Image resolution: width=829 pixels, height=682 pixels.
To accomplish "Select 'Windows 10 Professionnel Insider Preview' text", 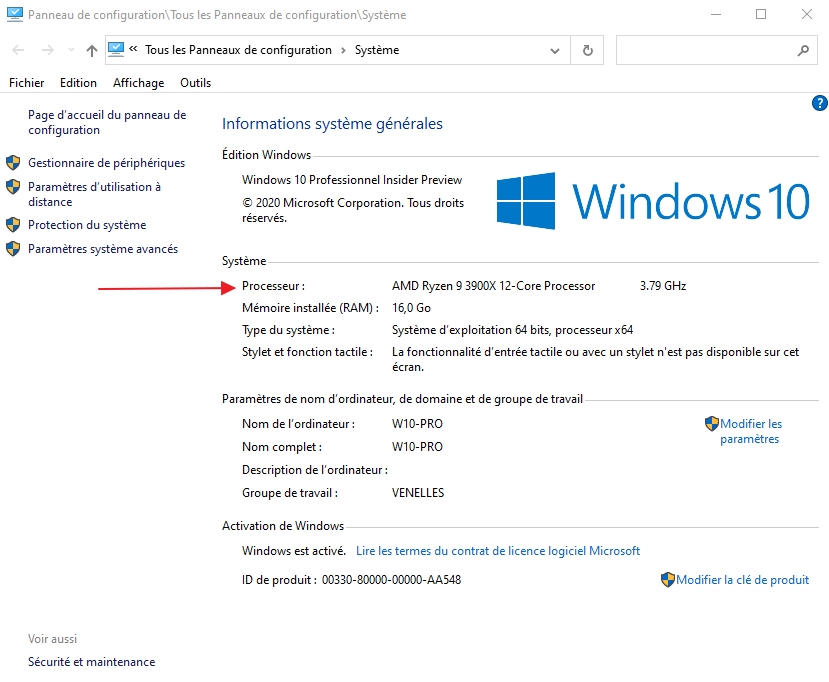I will coord(352,180).
